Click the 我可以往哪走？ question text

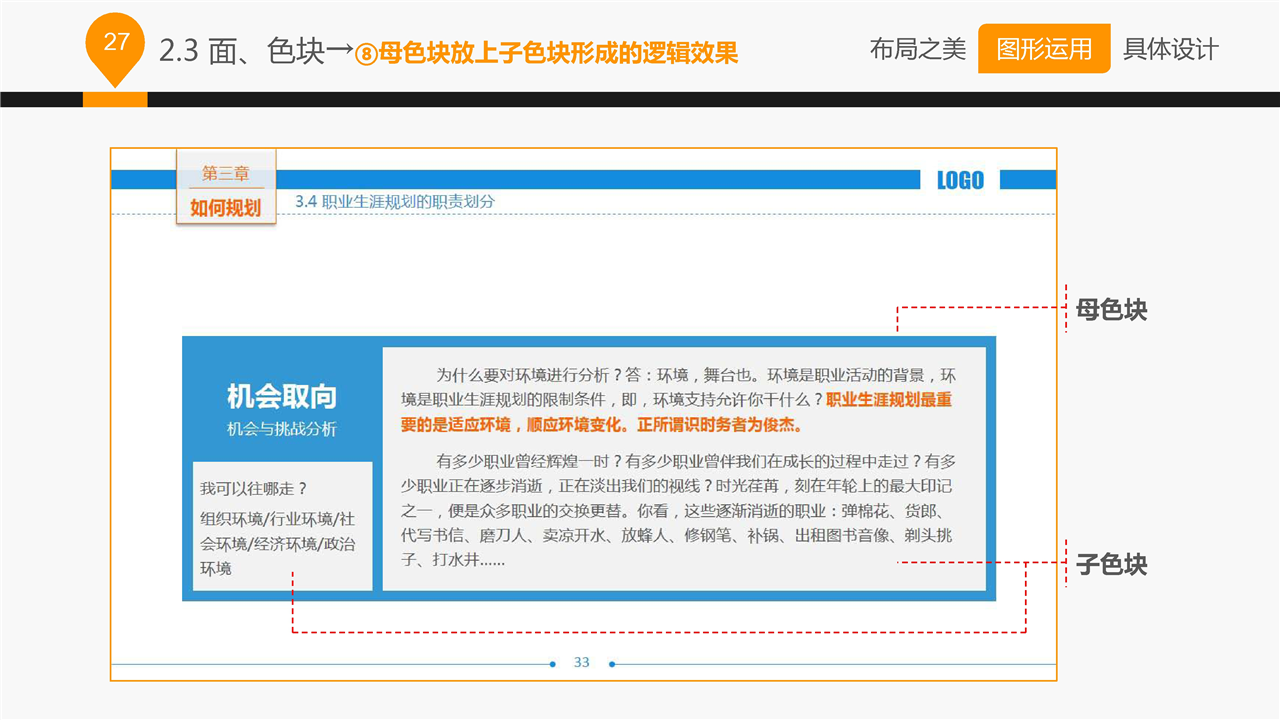point(253,489)
